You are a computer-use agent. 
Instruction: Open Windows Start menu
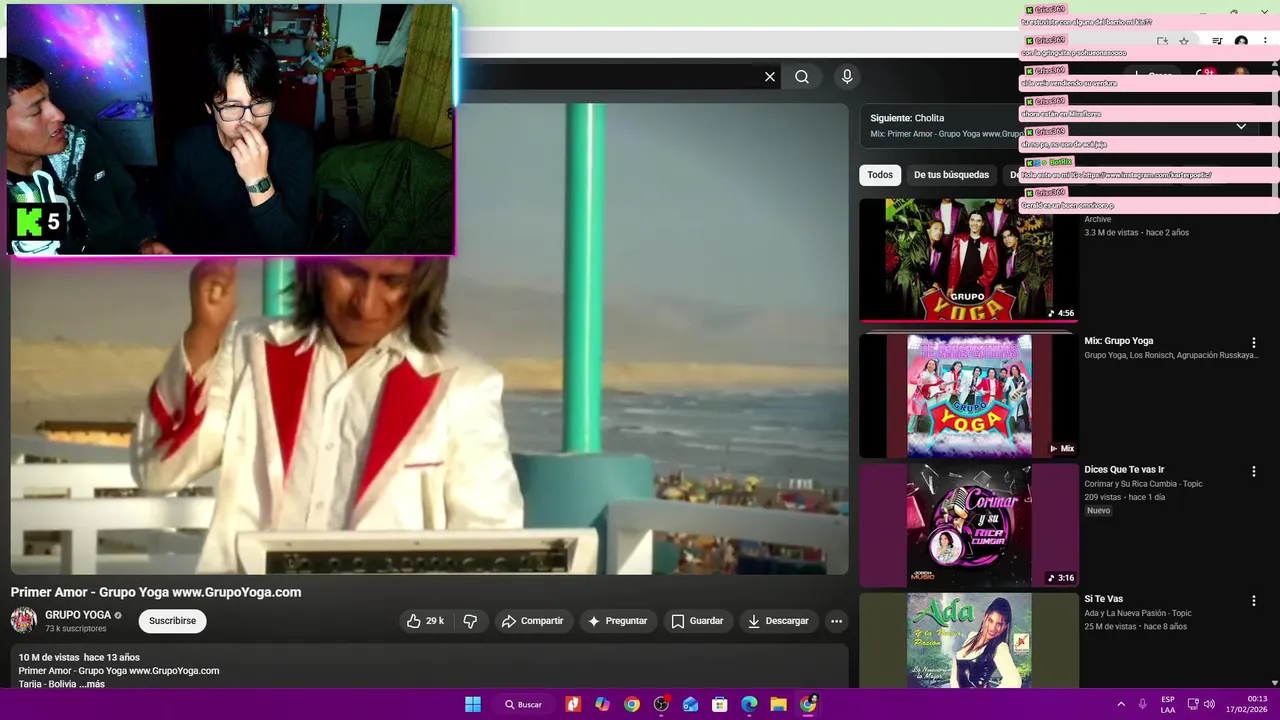click(x=473, y=704)
